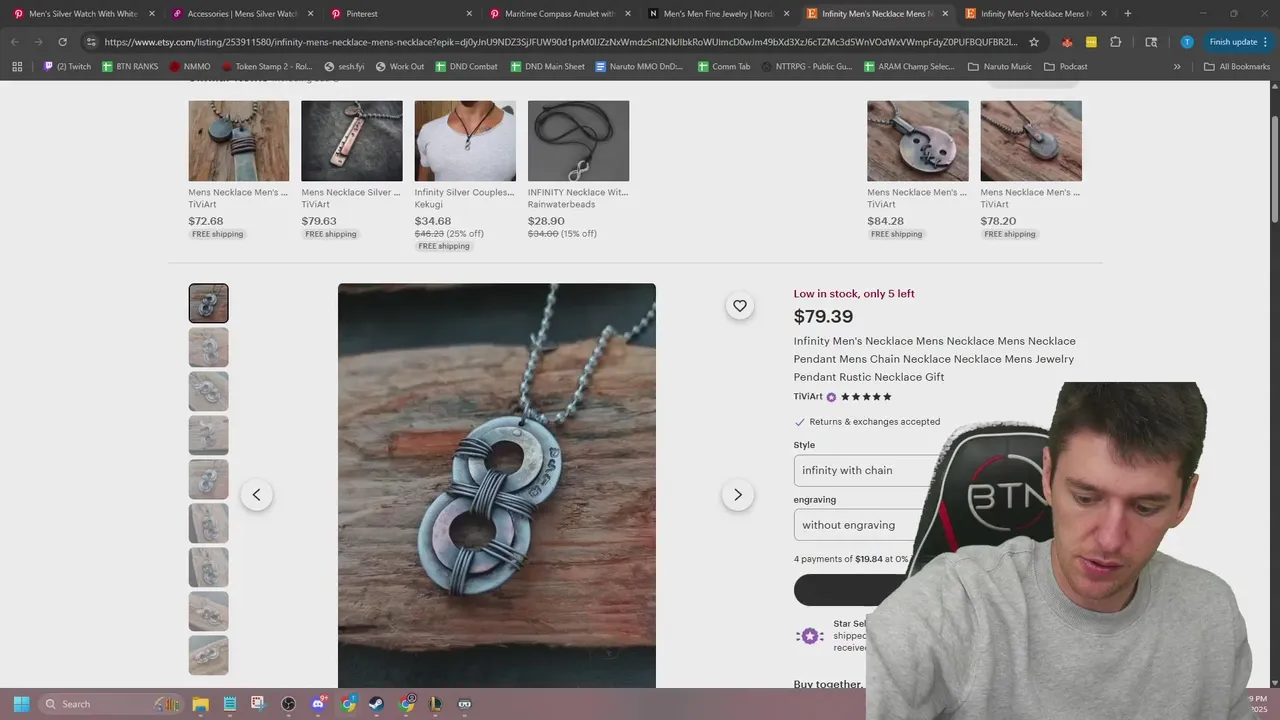Image resolution: width=1280 pixels, height=720 pixels.
Task: Open the tab search icon in toolbar
Action: [x=1151, y=42]
